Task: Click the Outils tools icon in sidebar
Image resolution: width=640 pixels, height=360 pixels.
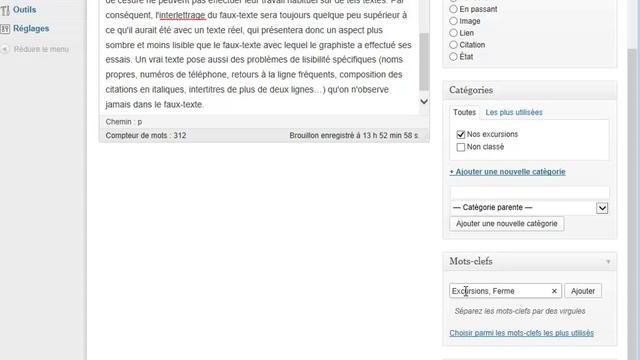Action: 5,10
